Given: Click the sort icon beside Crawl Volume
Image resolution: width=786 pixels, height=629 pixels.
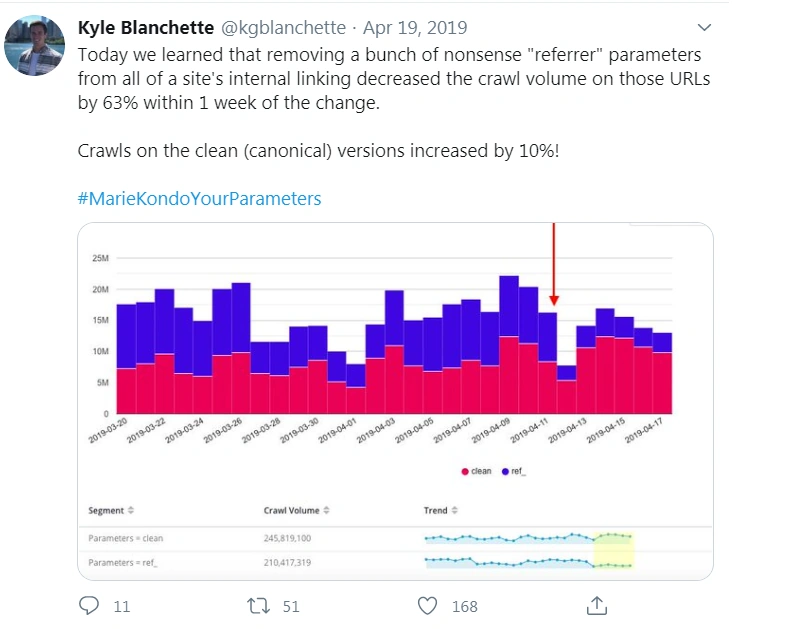Looking at the screenshot, I should [326, 510].
